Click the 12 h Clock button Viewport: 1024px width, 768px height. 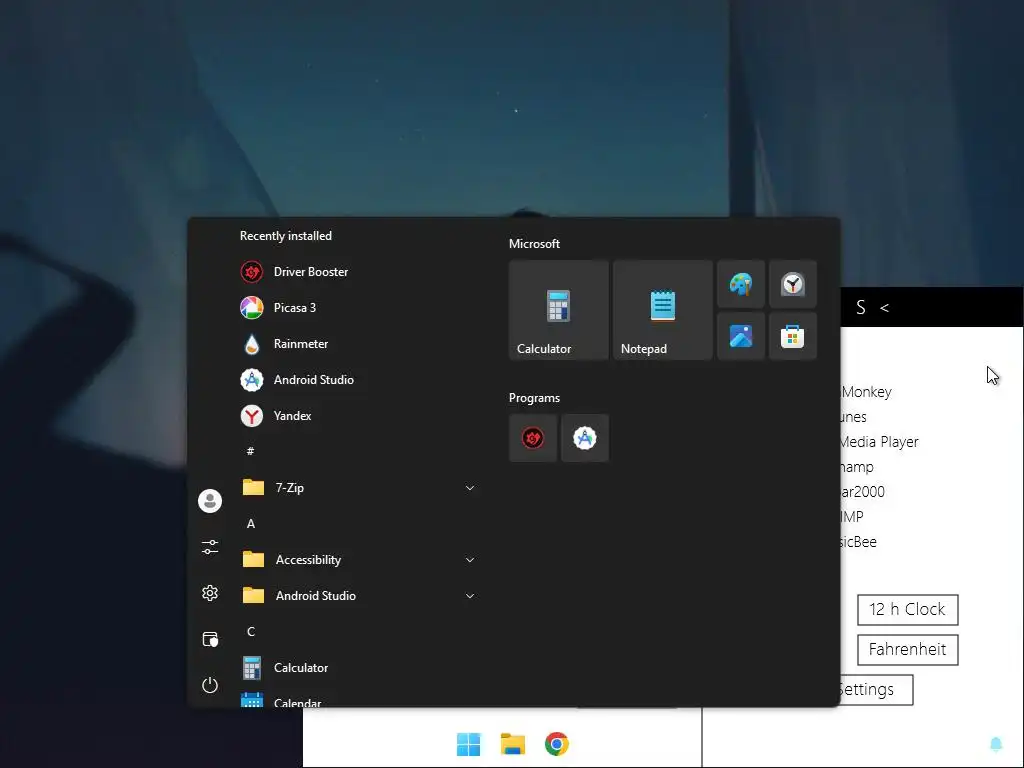click(x=907, y=609)
